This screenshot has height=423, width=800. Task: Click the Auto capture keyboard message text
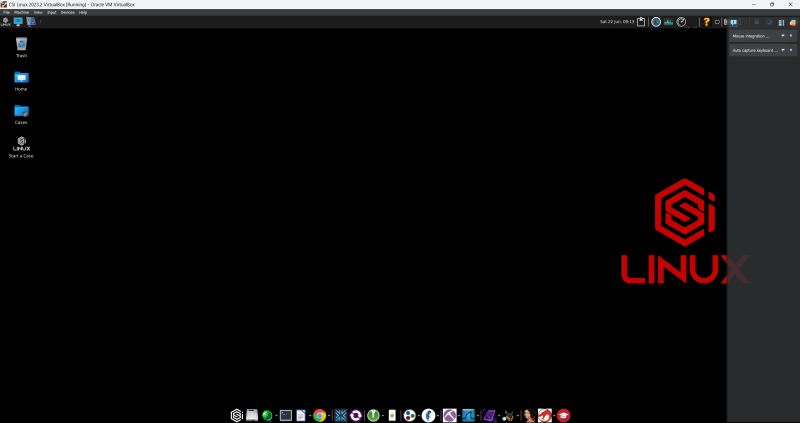point(755,51)
